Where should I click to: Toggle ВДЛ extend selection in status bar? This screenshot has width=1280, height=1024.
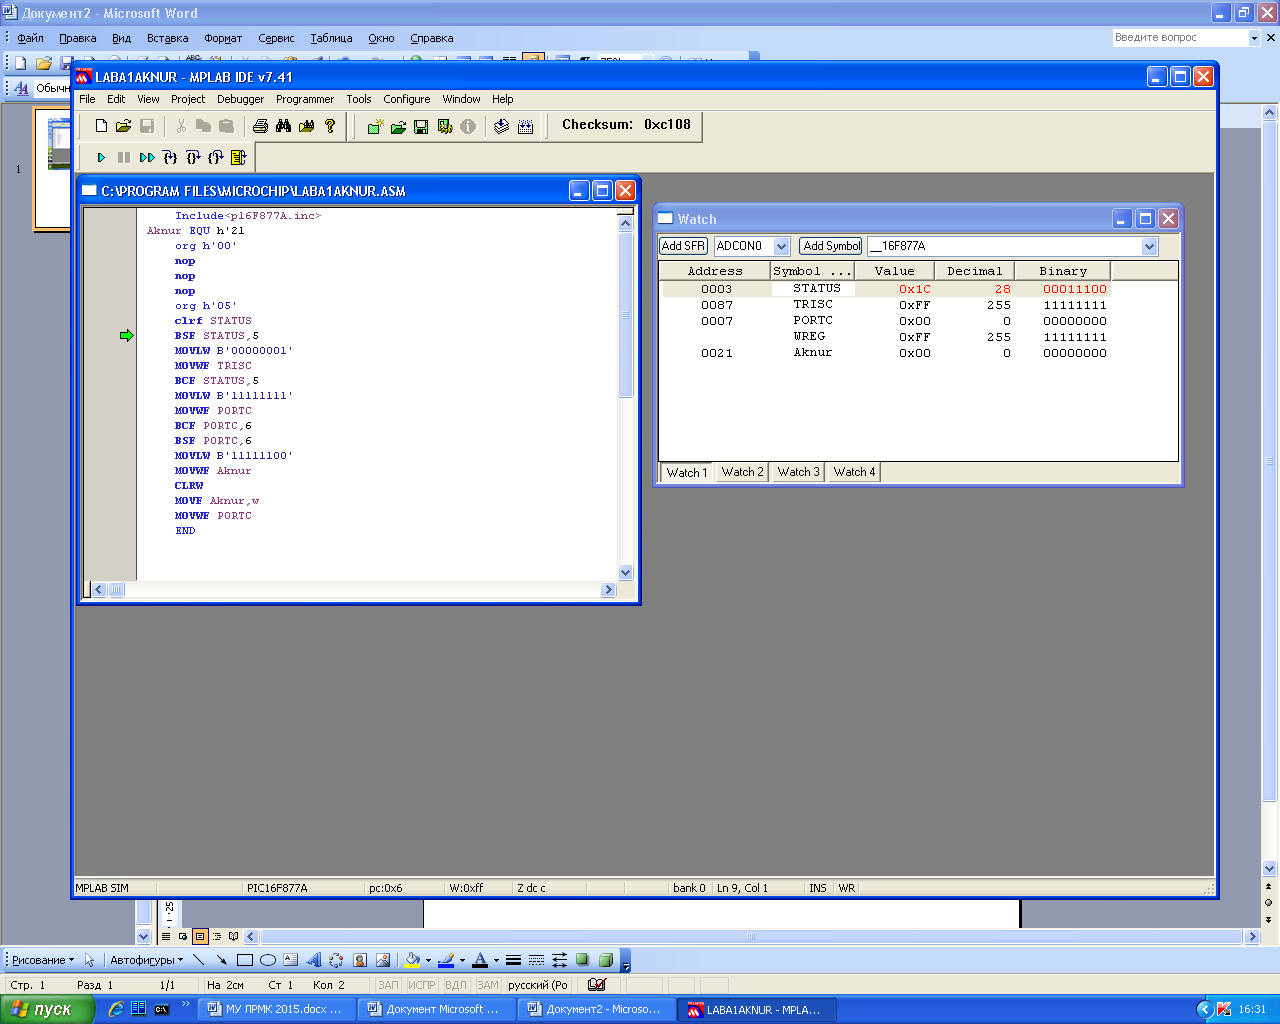tap(455, 985)
